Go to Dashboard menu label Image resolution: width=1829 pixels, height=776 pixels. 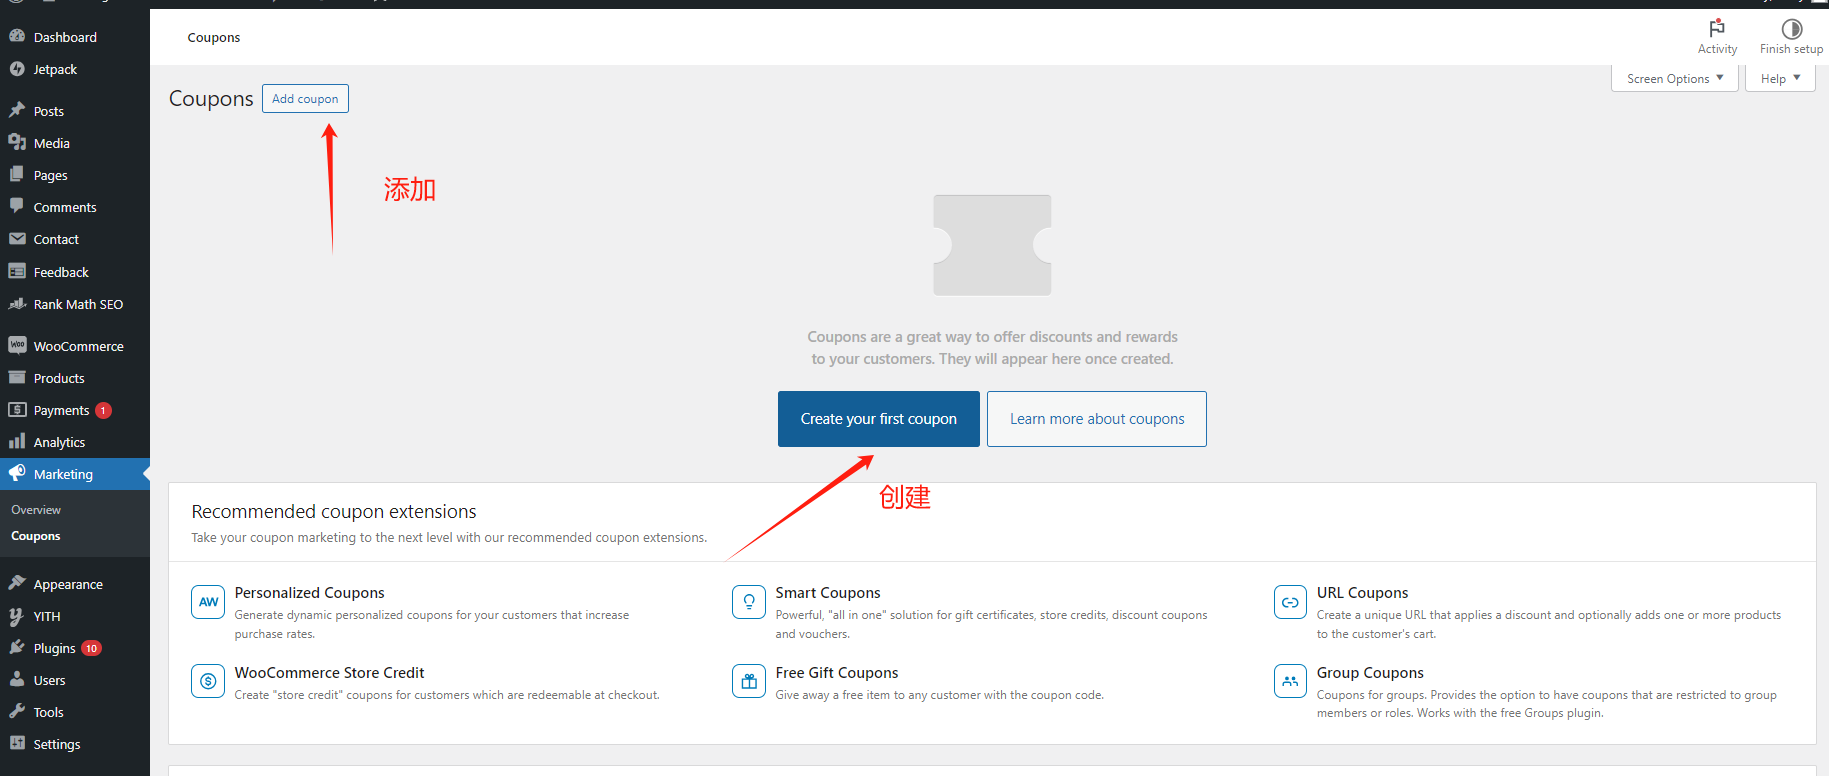click(x=65, y=37)
